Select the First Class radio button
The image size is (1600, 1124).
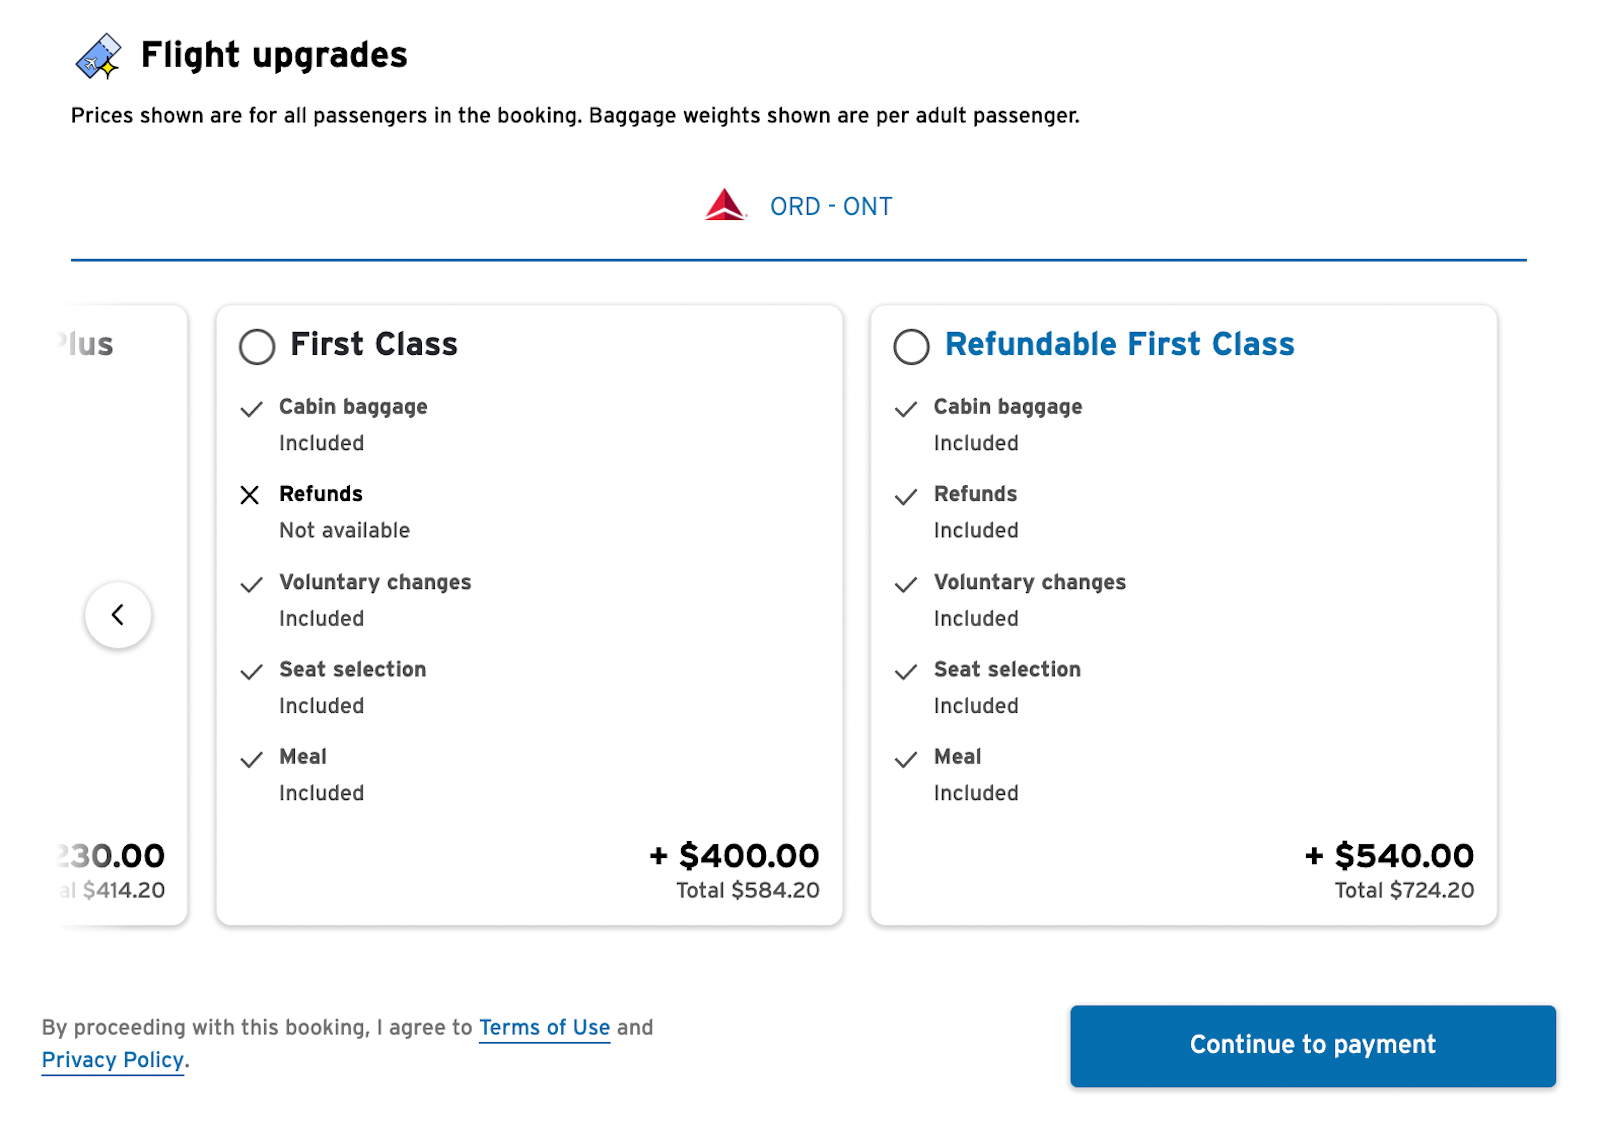(x=257, y=347)
